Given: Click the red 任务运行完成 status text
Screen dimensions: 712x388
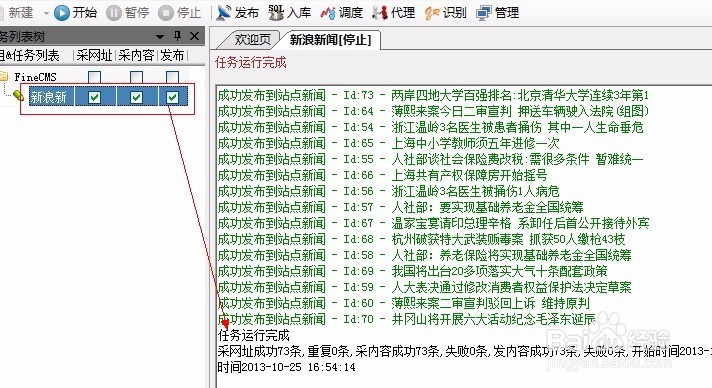Looking at the screenshot, I should (251, 62).
